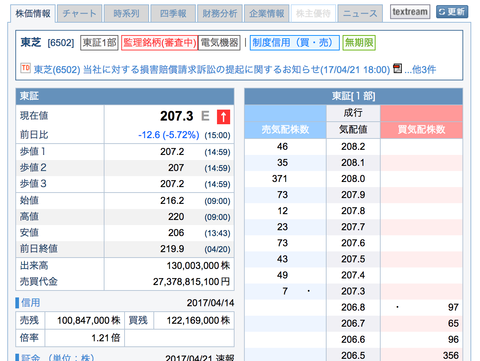Click the 成行 header cell

point(353,113)
